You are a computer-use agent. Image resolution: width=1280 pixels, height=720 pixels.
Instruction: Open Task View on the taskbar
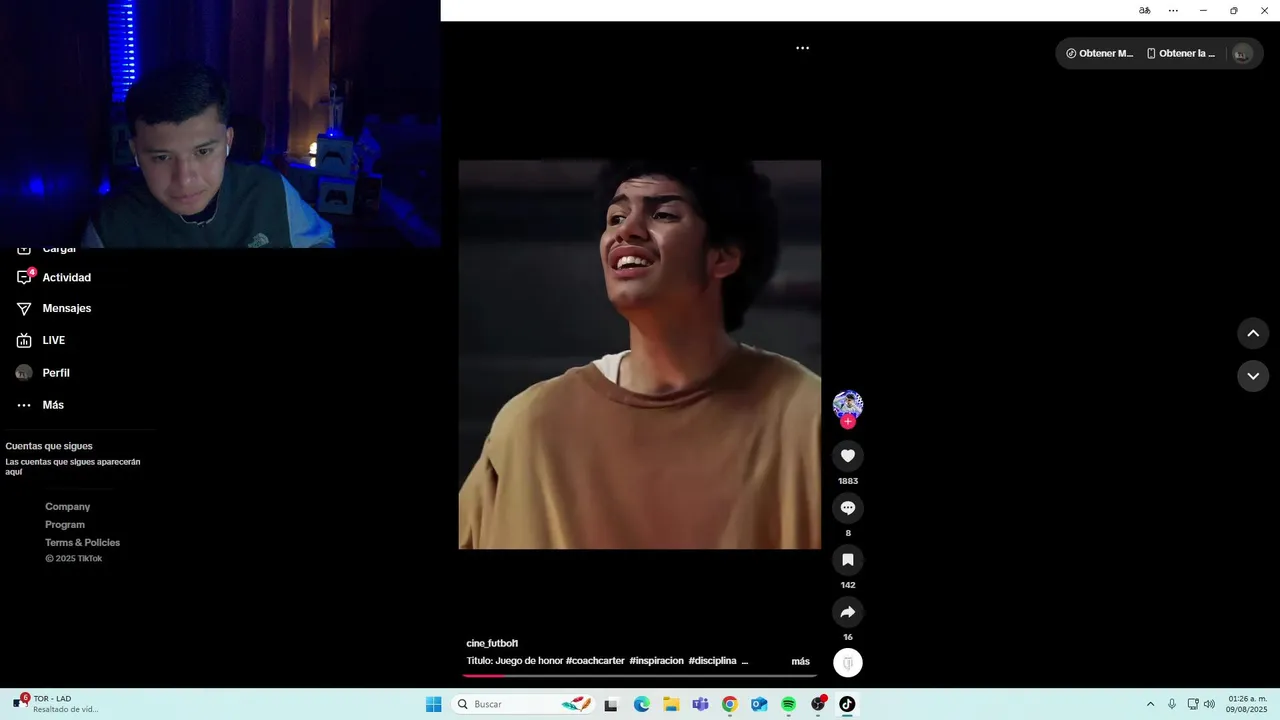(x=611, y=705)
